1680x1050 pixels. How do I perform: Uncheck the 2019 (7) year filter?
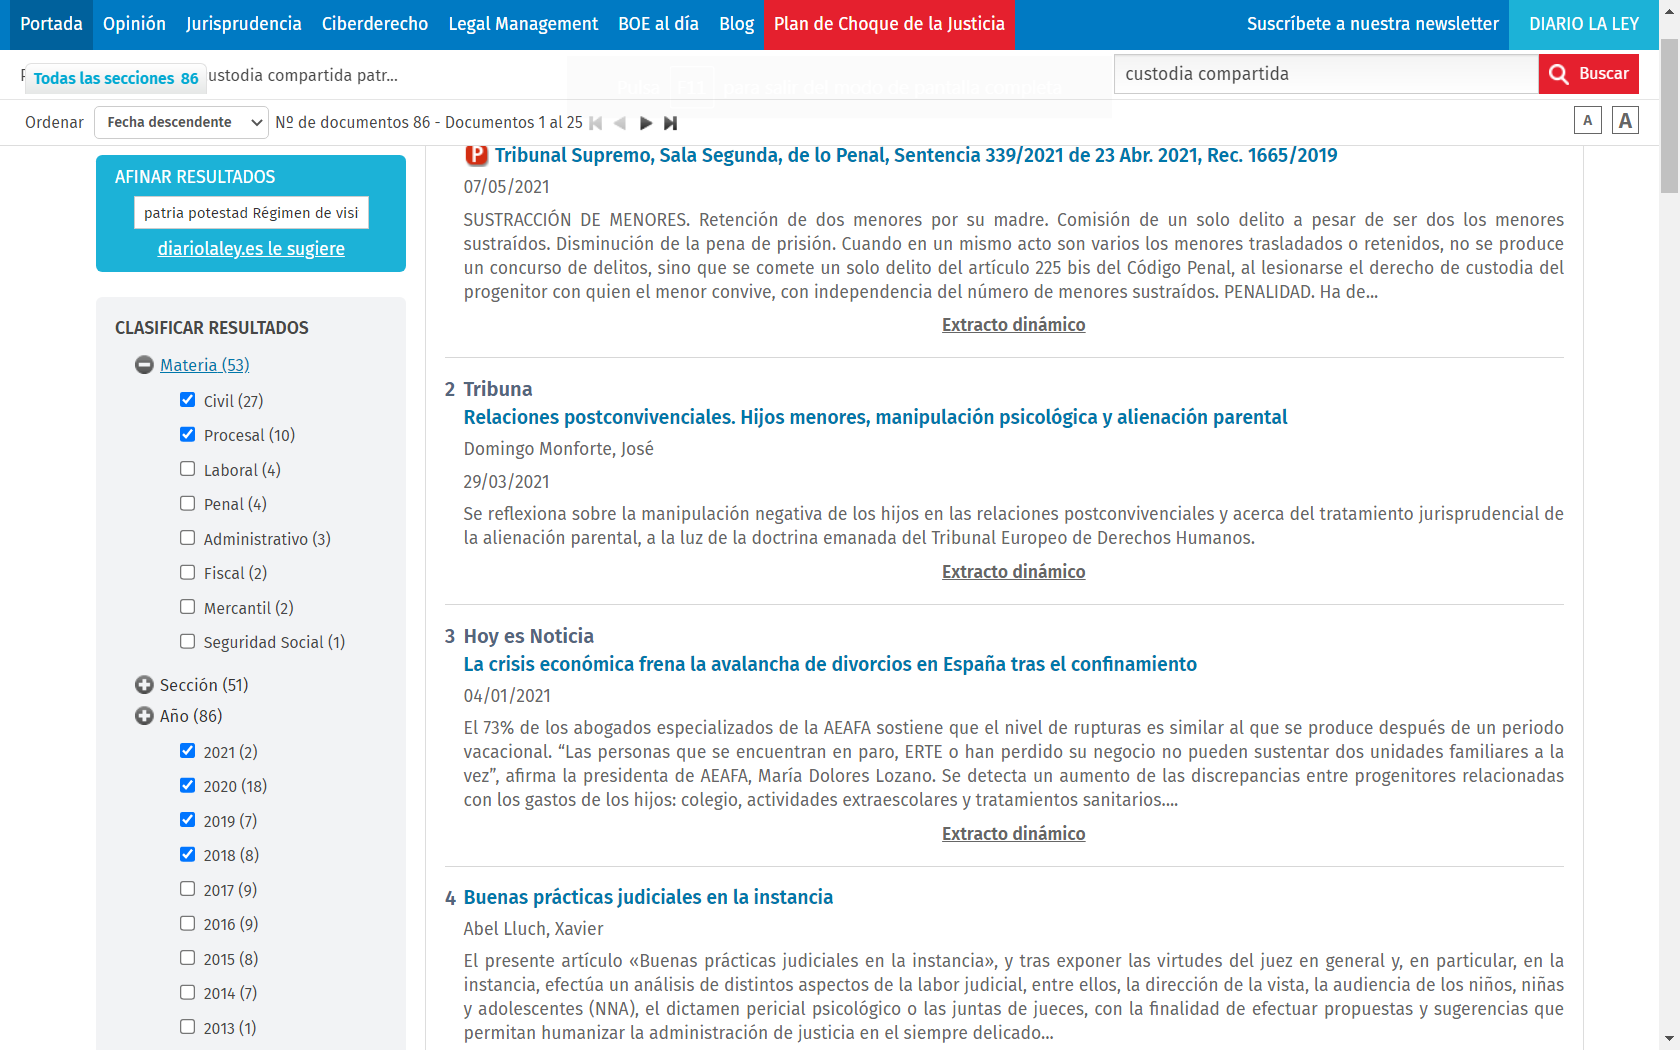tap(187, 820)
